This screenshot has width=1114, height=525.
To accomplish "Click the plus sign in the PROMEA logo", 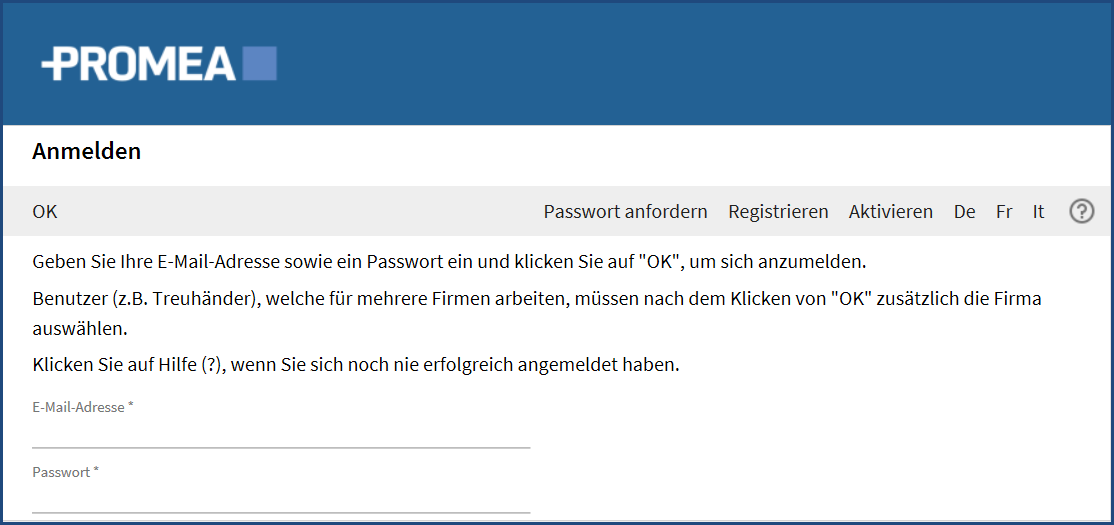I will click(52, 64).
